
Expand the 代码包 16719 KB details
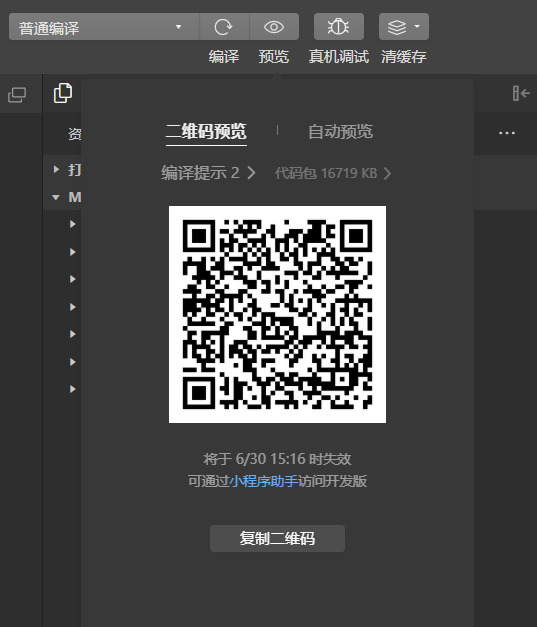click(333, 173)
